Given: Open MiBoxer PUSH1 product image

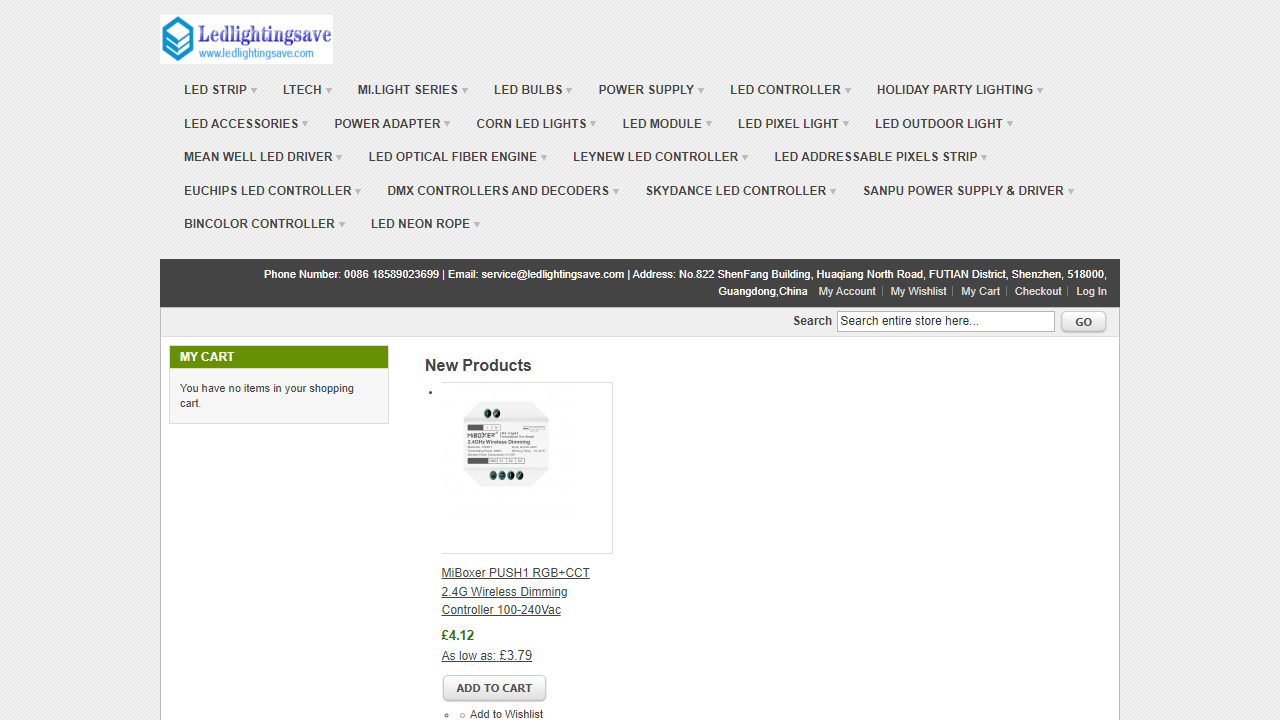Looking at the screenshot, I should [527, 468].
